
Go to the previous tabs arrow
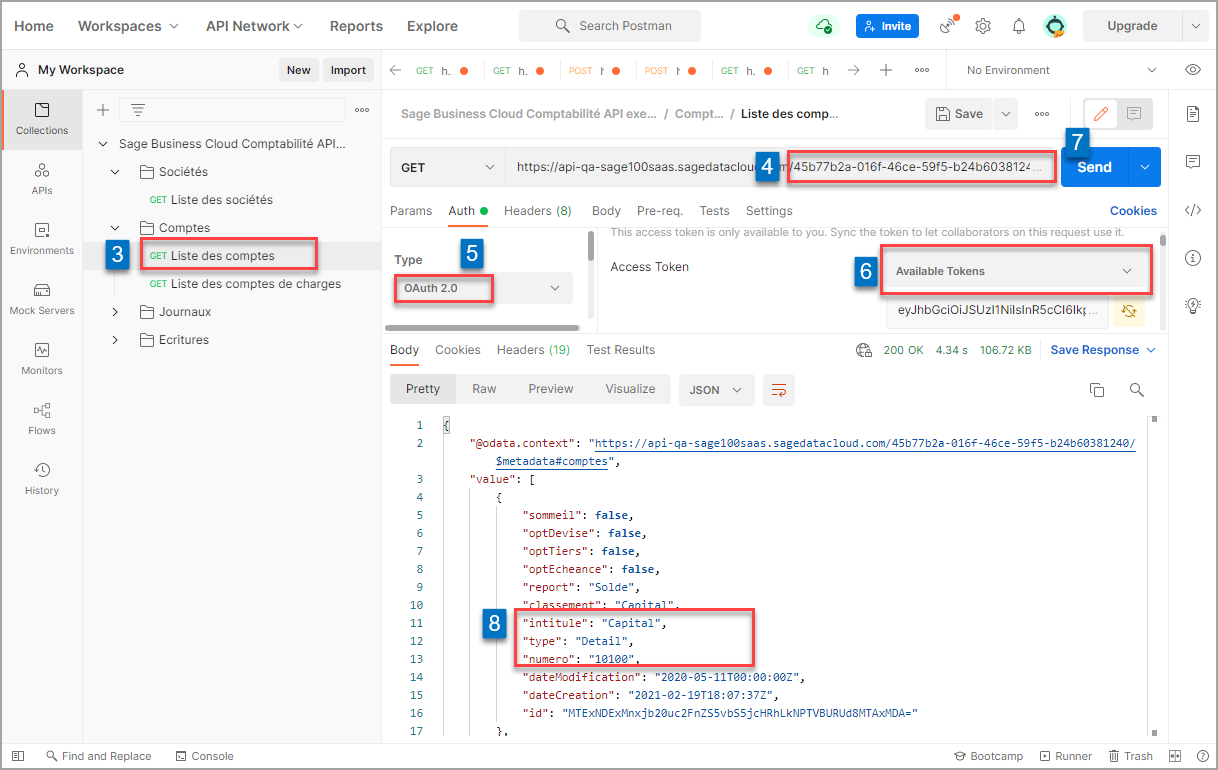395,70
